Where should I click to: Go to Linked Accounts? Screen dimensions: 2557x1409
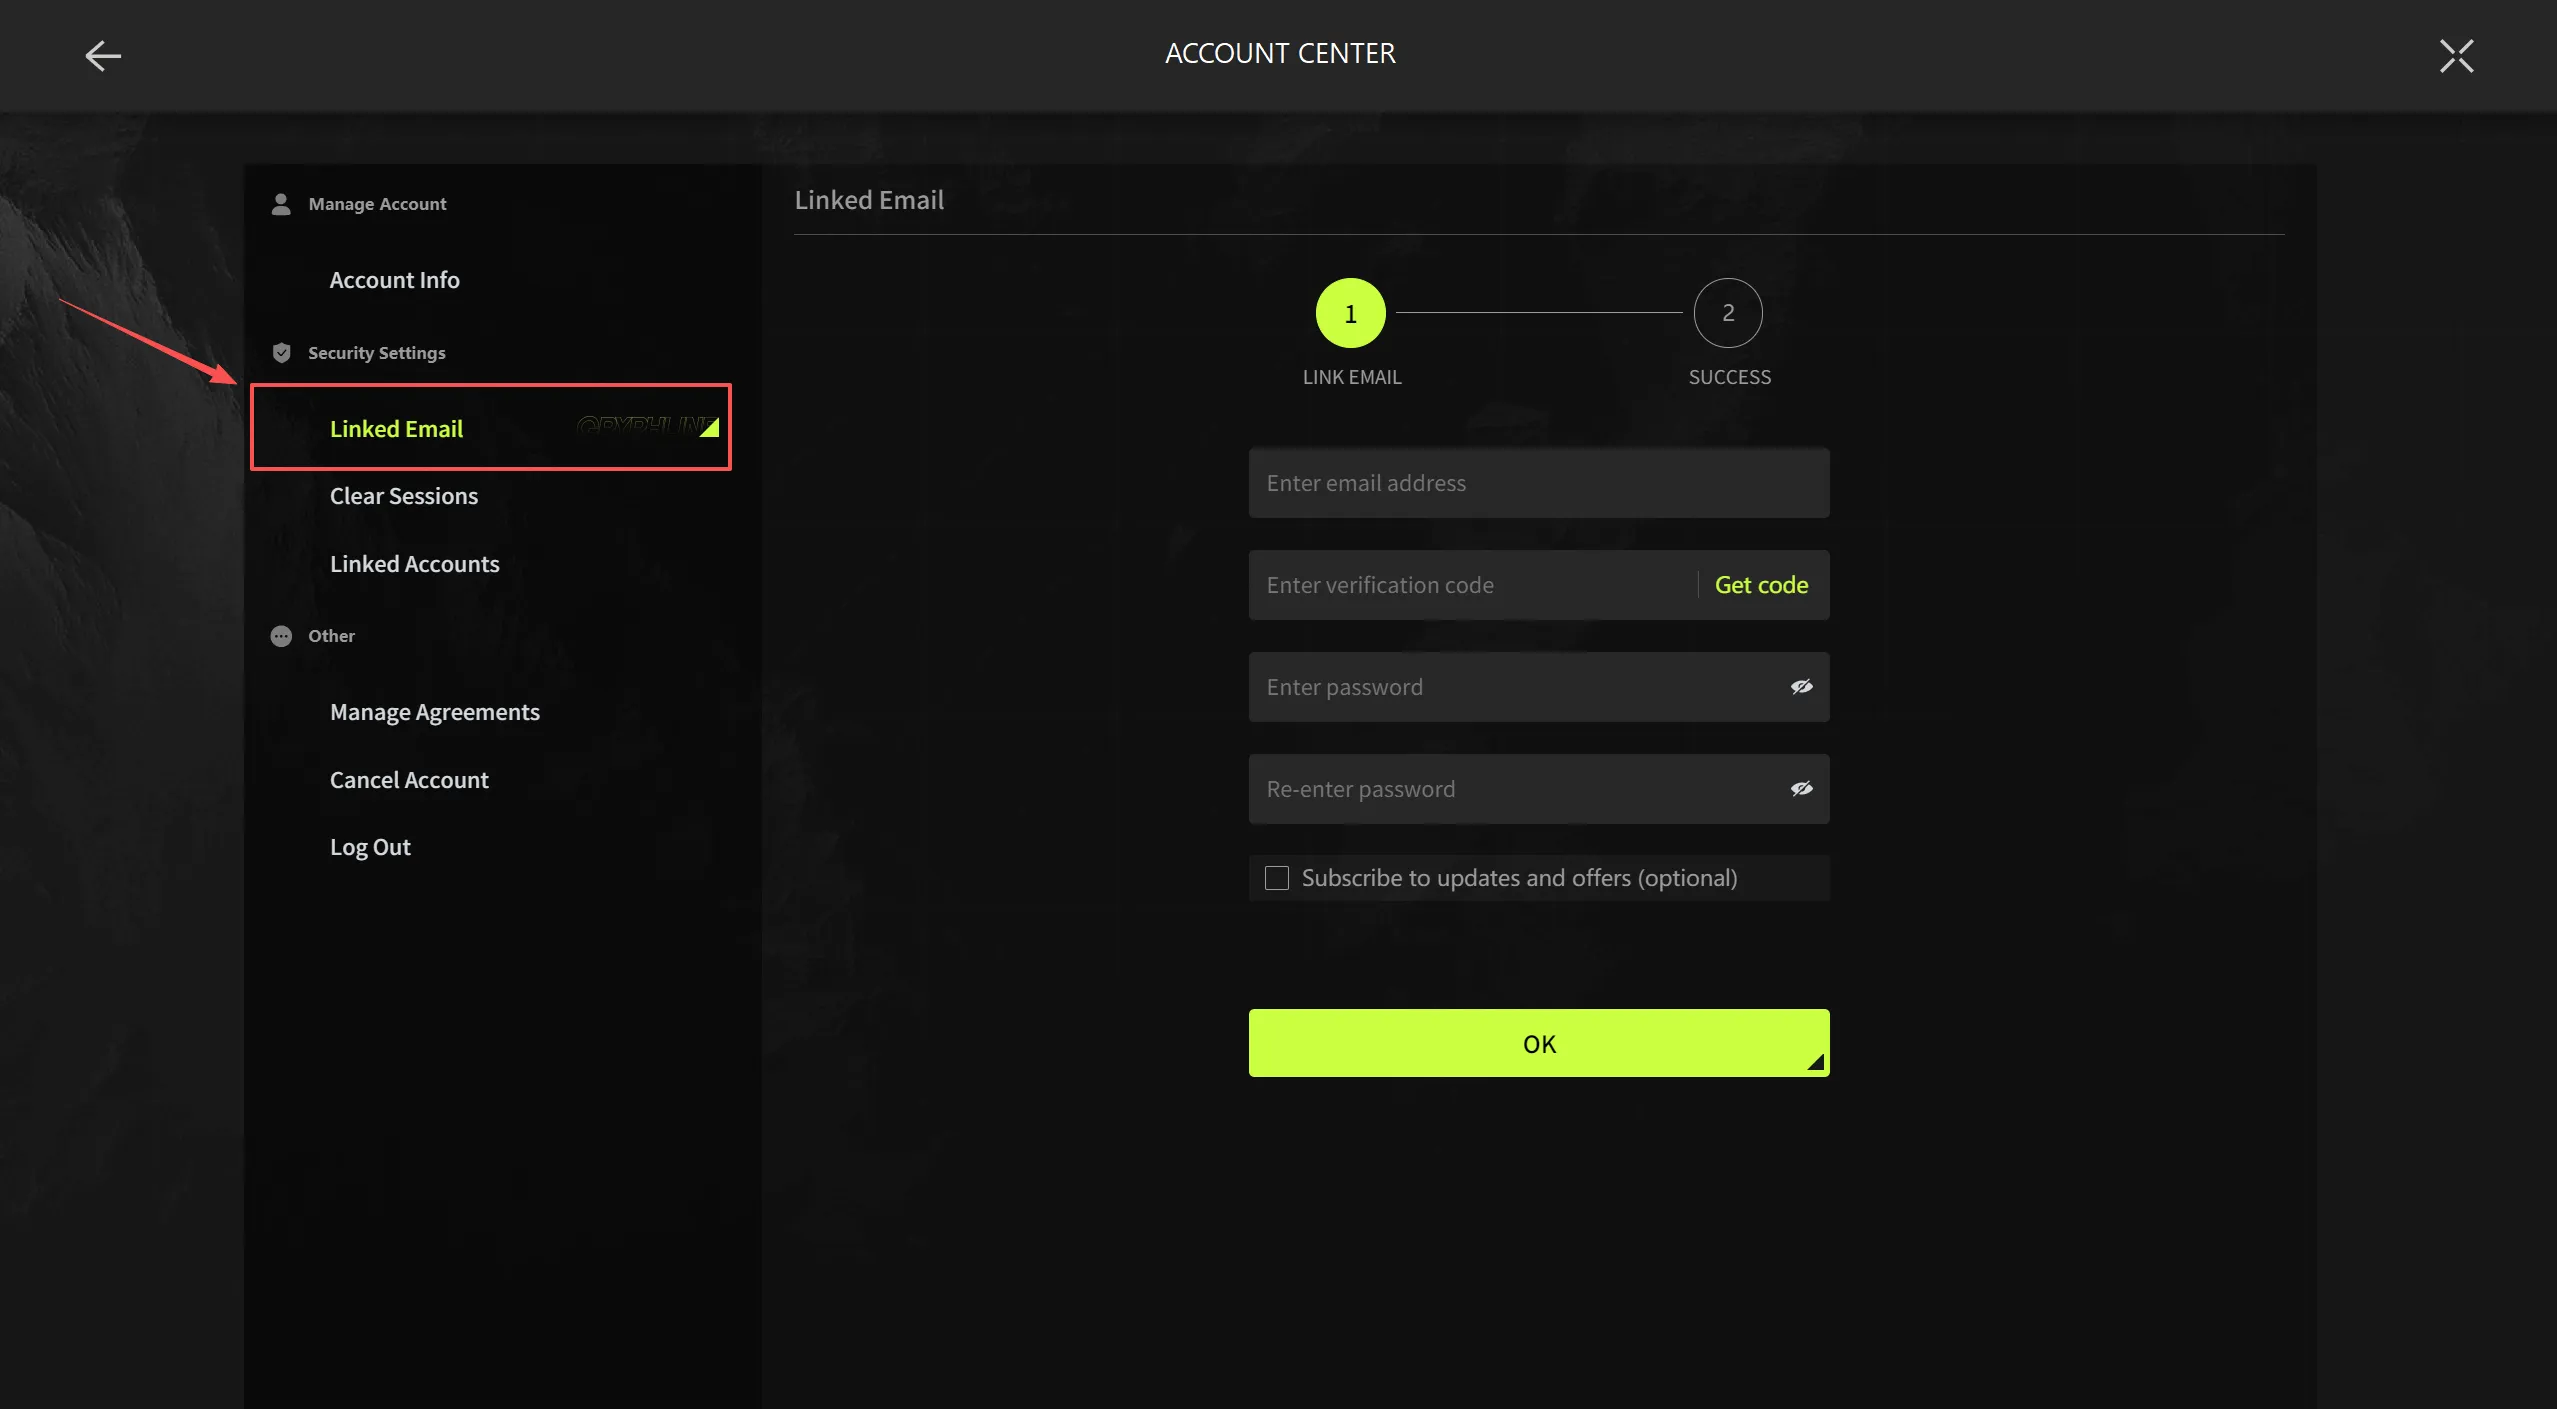(x=414, y=564)
